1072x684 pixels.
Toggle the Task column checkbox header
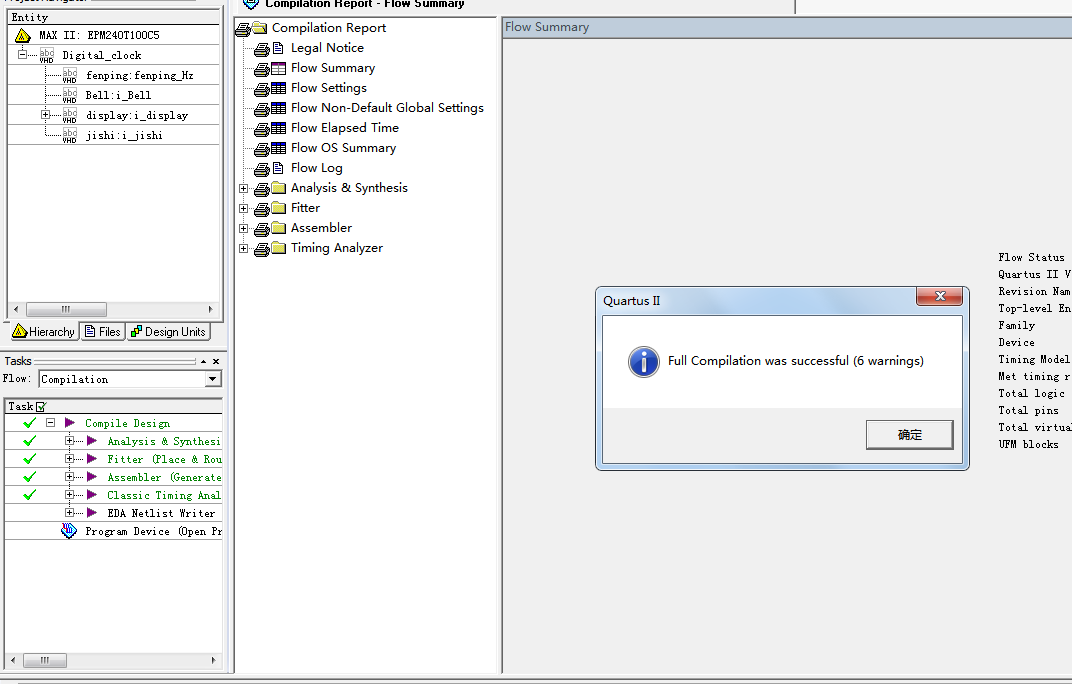point(40,406)
